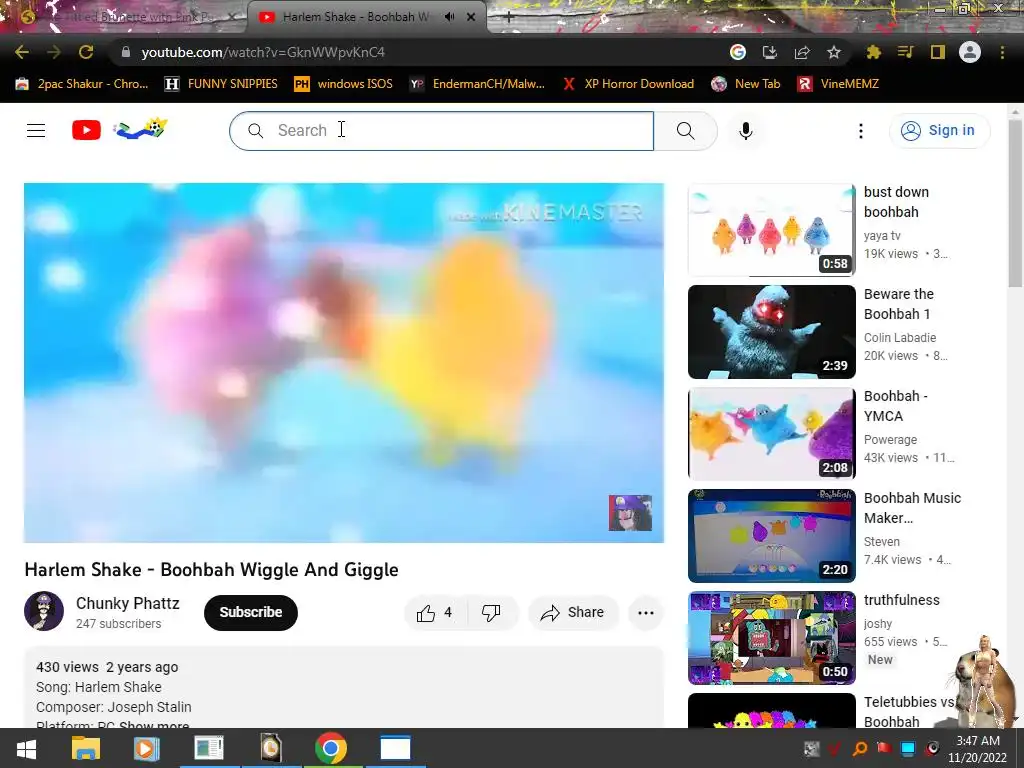Screen dimensions: 1024x768
Task: Click install/download icon in address bar
Action: click(x=770, y=52)
